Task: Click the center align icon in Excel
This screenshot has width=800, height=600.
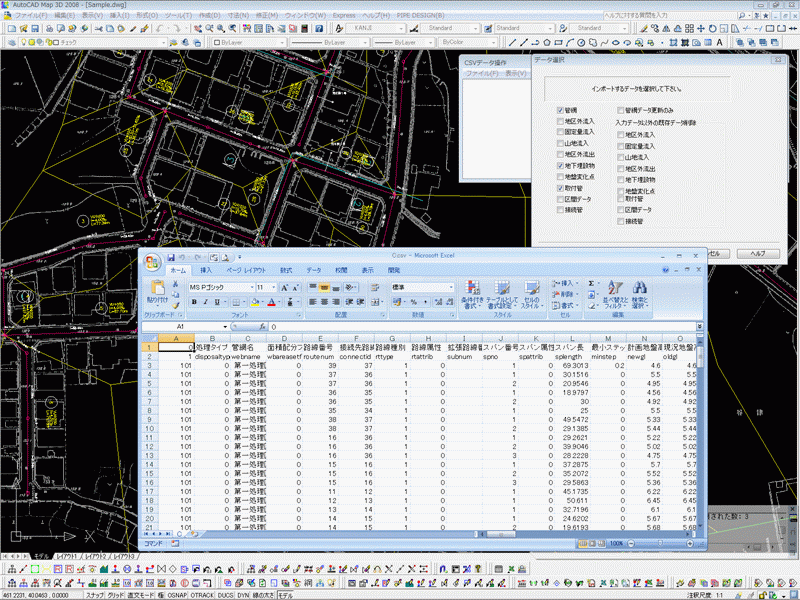Action: click(325, 302)
